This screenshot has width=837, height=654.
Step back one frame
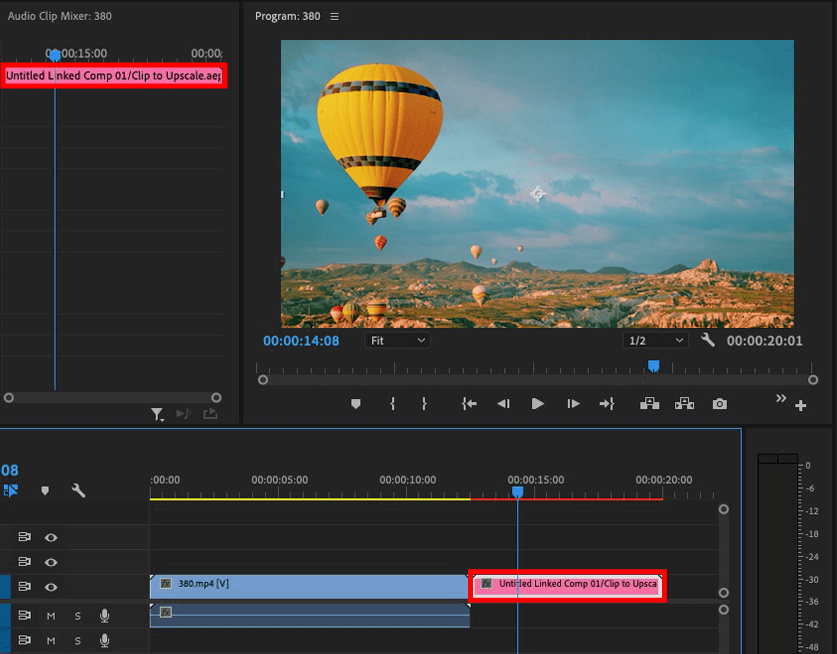point(503,404)
